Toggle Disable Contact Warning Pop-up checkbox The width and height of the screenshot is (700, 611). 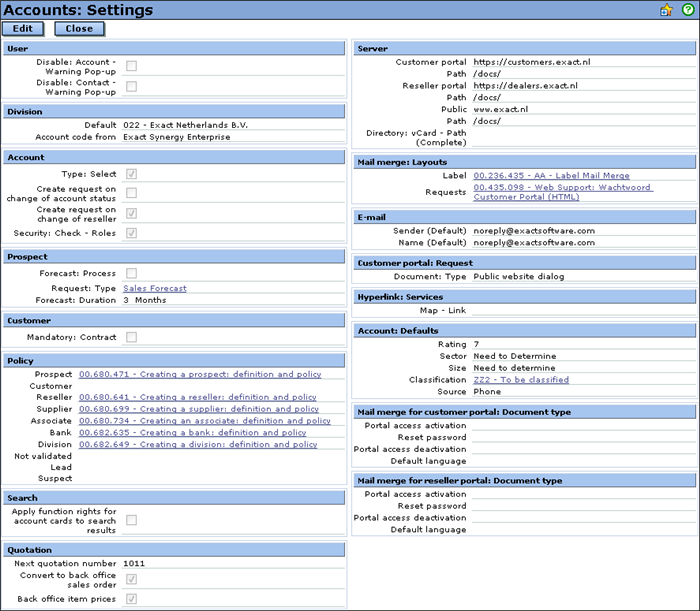point(131,87)
